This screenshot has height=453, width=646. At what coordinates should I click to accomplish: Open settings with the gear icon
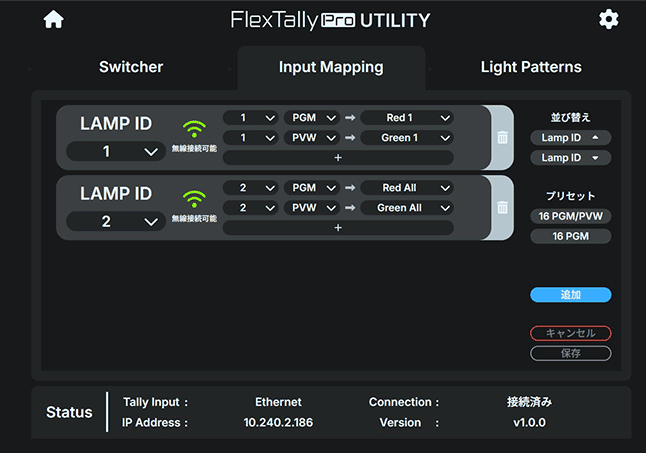(608, 20)
